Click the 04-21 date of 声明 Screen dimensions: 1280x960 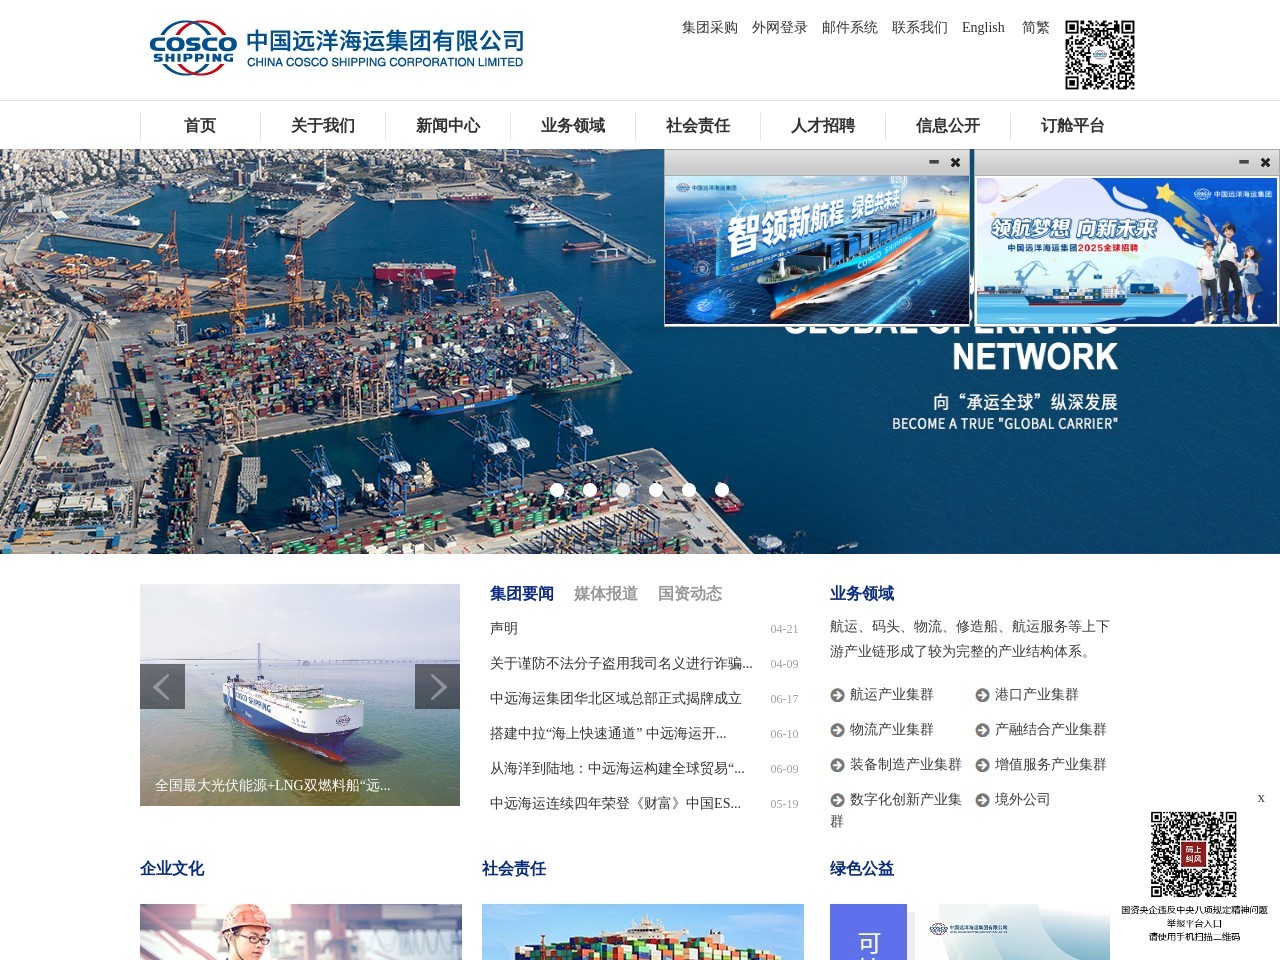click(x=784, y=630)
